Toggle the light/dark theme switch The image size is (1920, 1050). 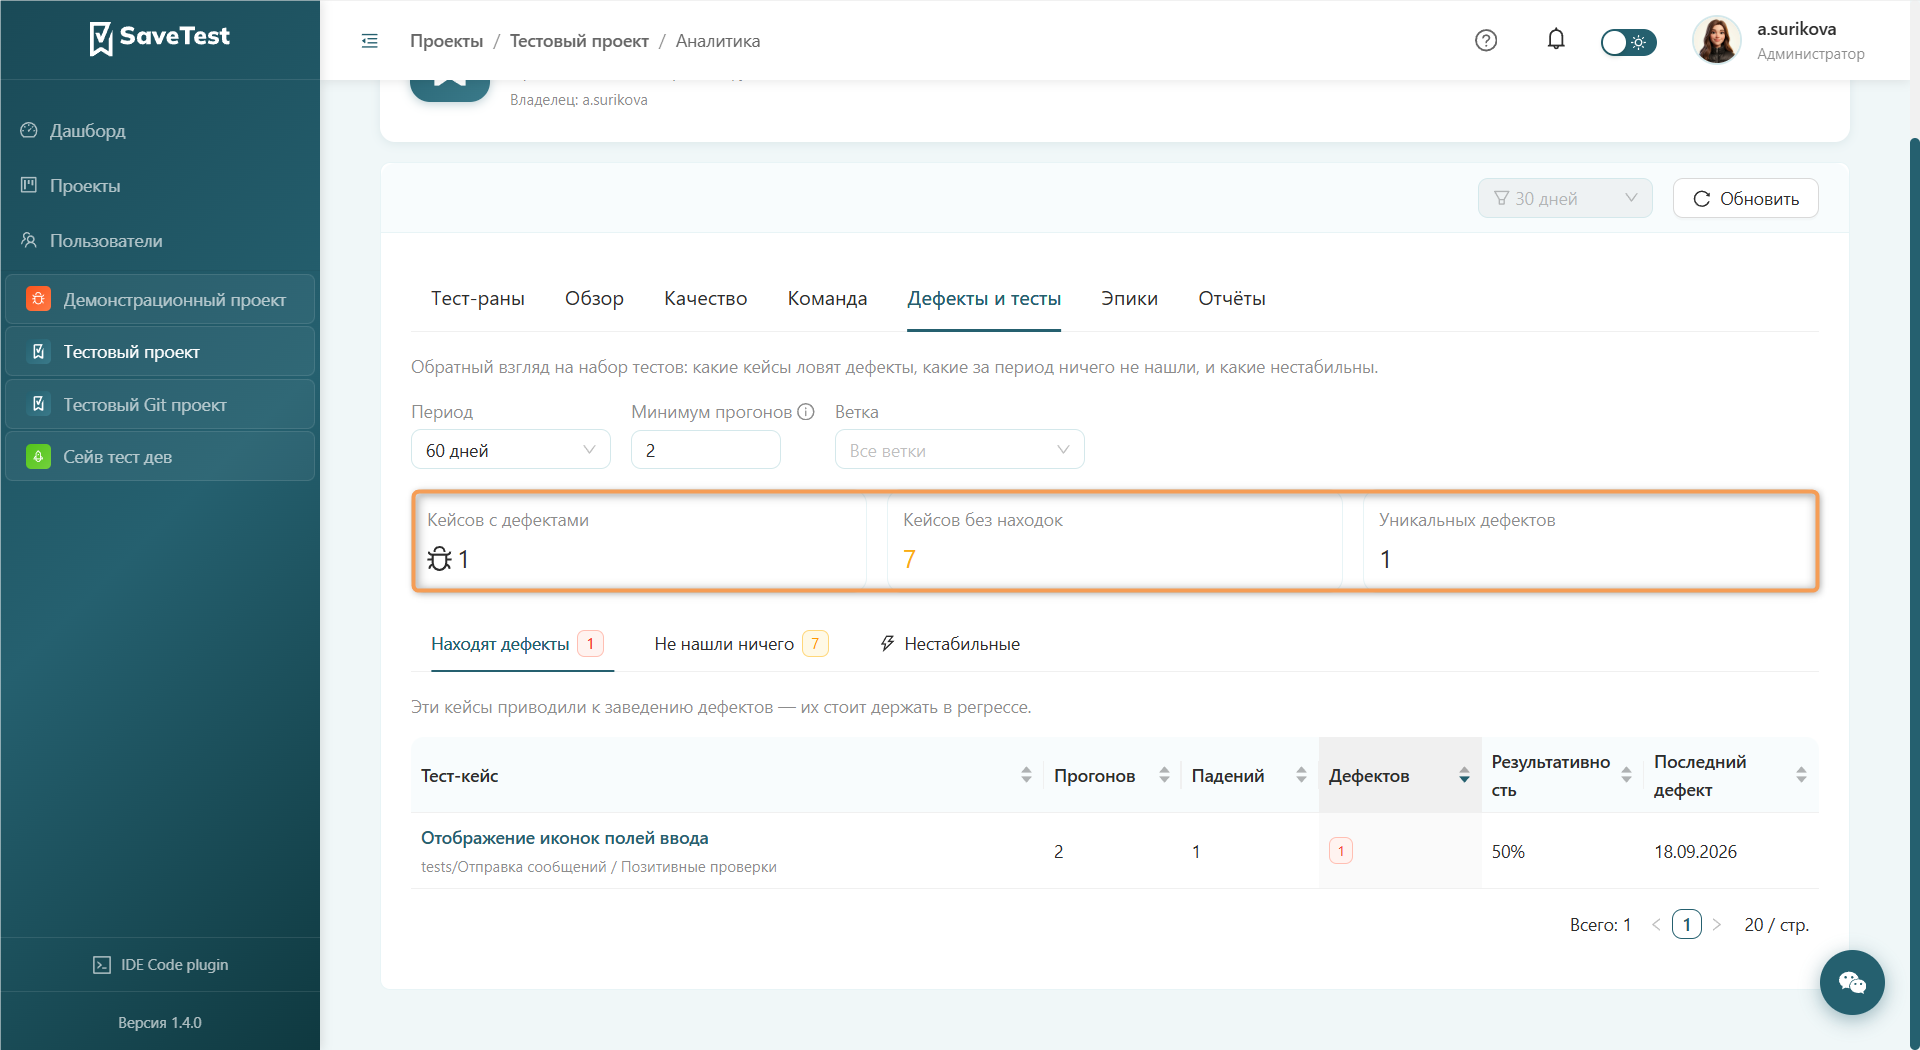coord(1628,42)
